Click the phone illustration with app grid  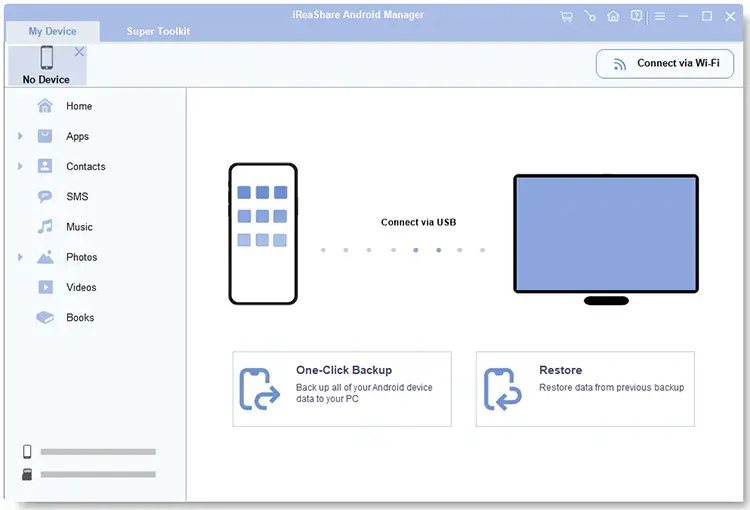coord(263,234)
